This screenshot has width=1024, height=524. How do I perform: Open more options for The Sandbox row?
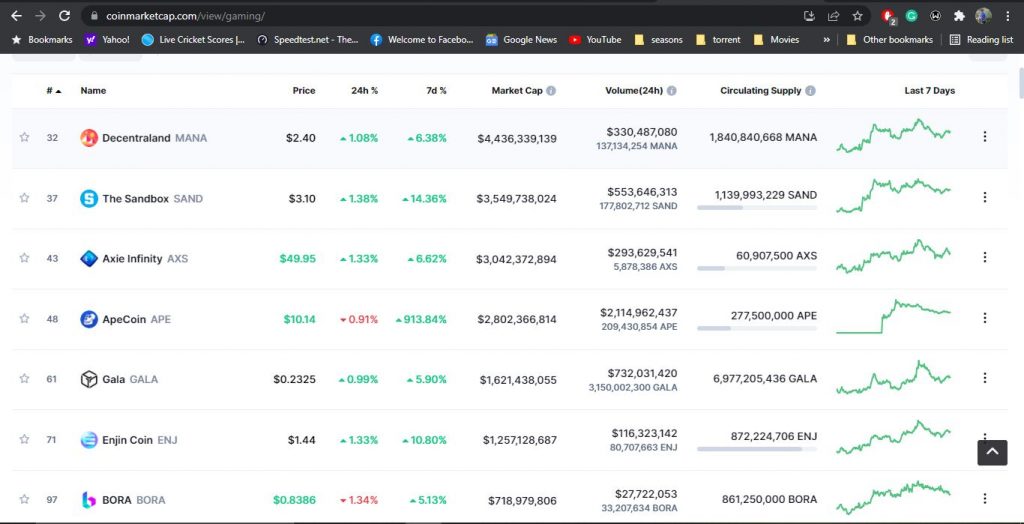pos(985,197)
